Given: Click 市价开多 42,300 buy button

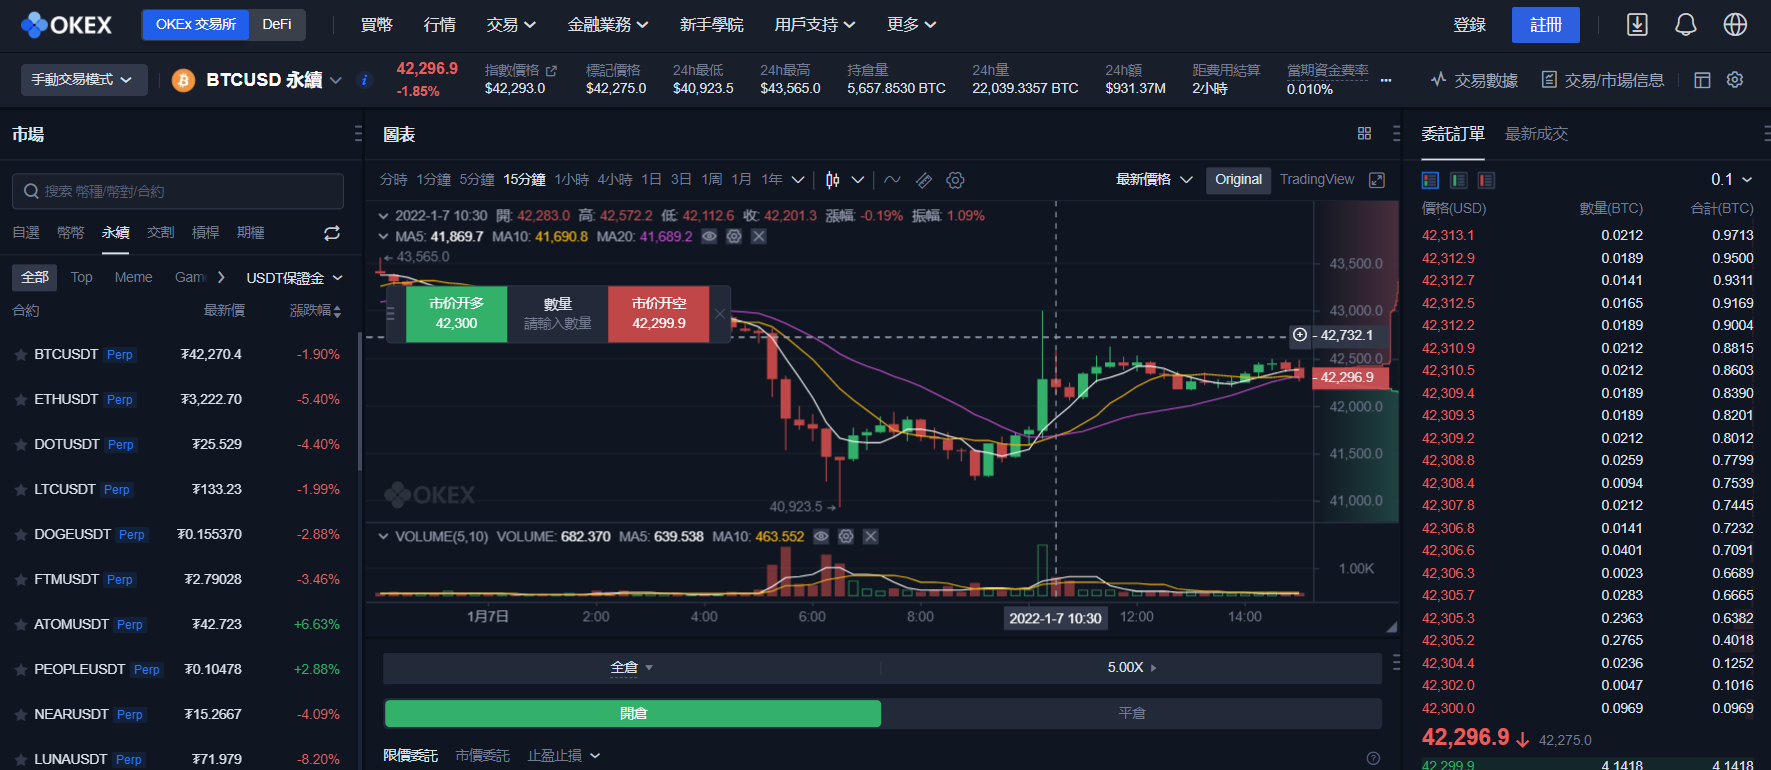Looking at the screenshot, I should (x=456, y=314).
